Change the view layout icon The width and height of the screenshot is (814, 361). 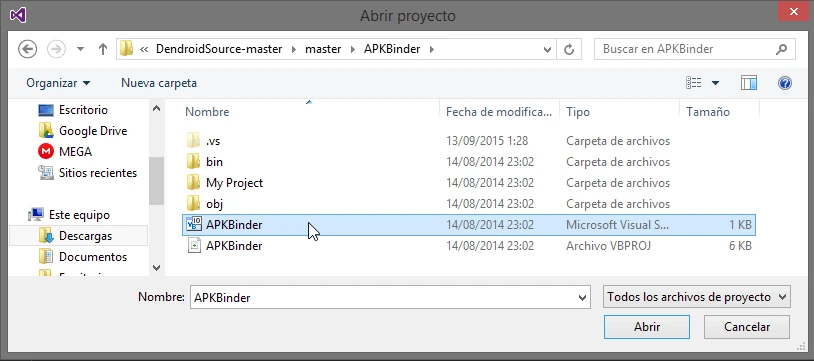click(694, 83)
